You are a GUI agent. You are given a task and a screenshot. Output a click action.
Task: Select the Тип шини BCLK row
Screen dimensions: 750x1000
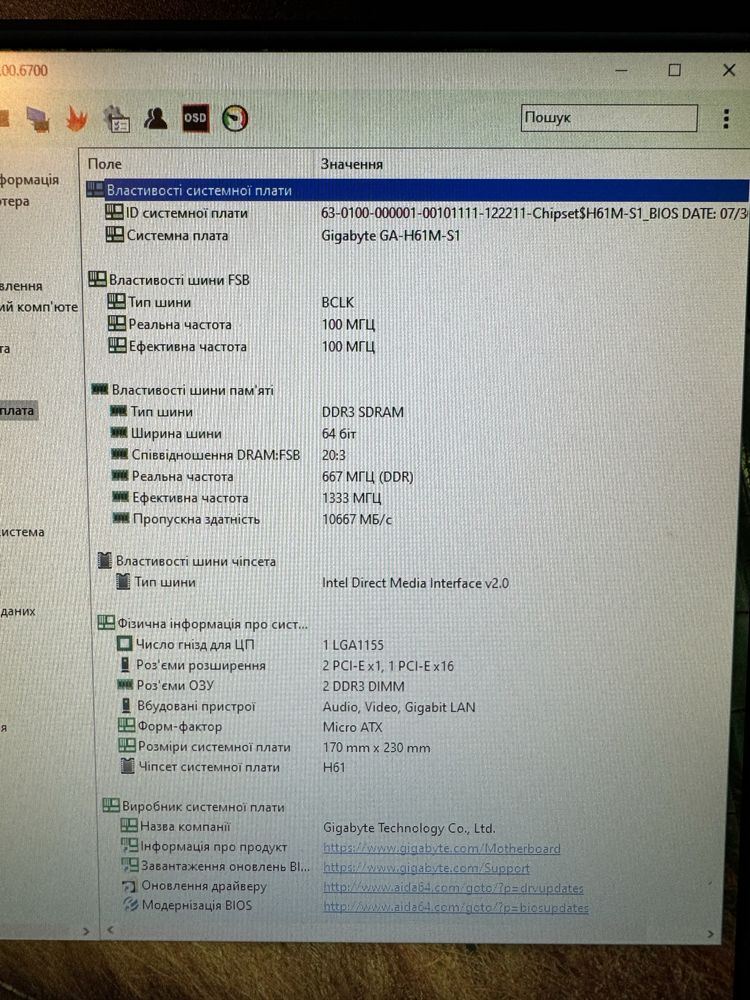(x=231, y=302)
